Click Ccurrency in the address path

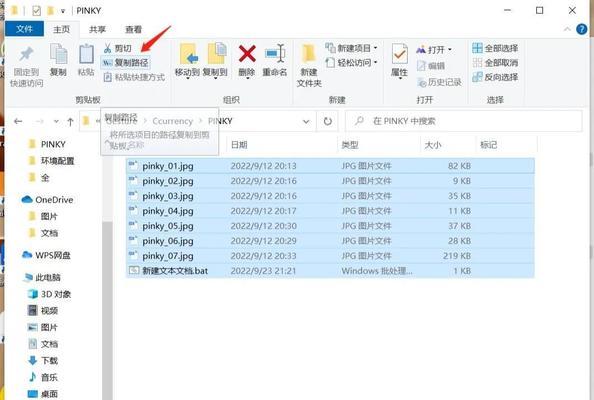coord(173,121)
